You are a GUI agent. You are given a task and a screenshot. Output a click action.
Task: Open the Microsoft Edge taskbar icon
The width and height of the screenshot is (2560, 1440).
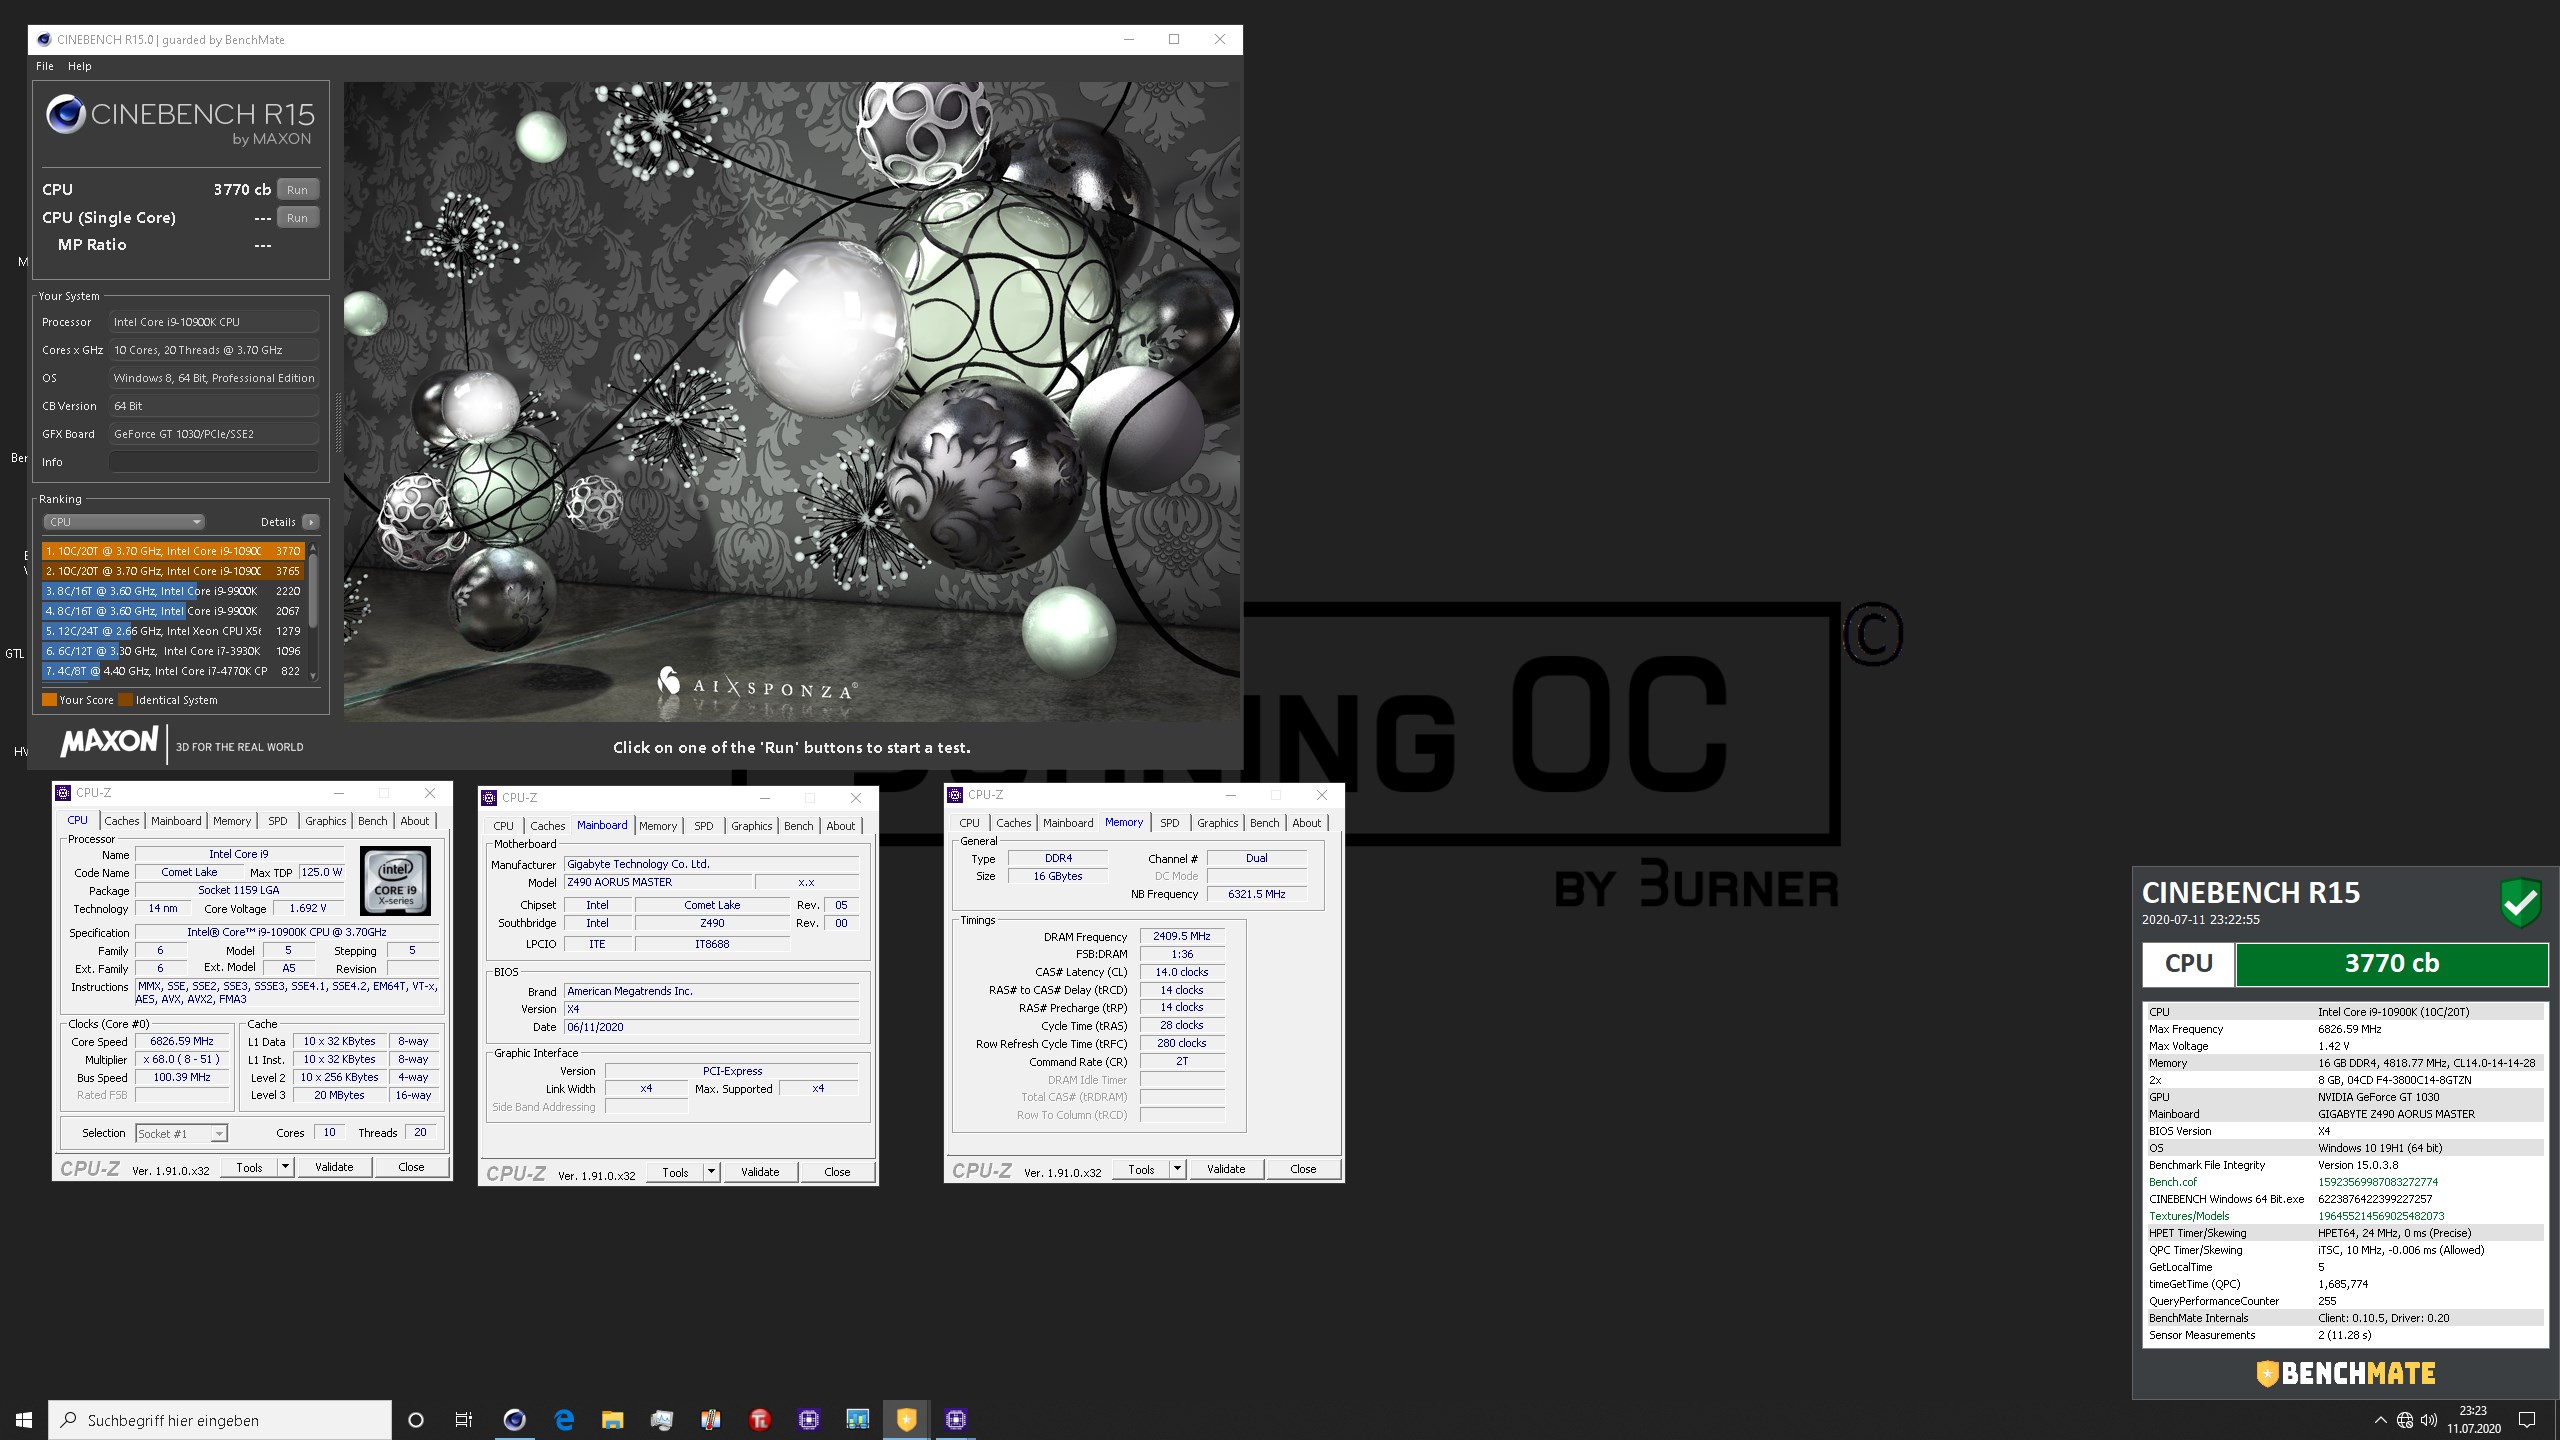pos(564,1419)
